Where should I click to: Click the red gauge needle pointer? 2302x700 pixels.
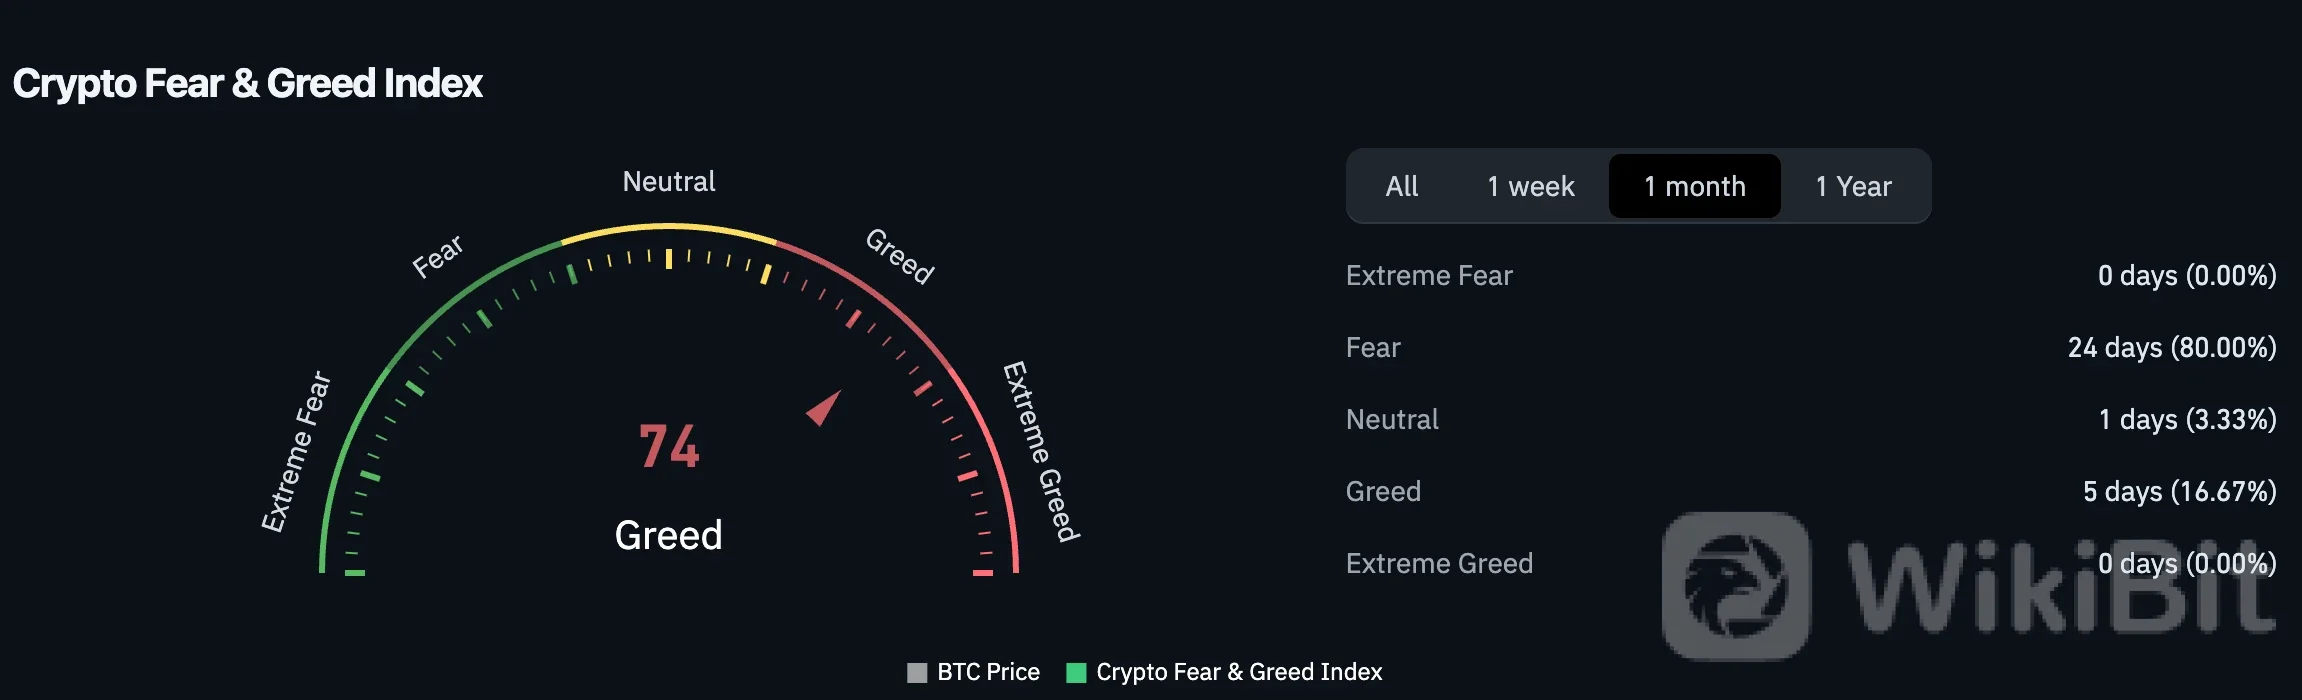[825, 407]
